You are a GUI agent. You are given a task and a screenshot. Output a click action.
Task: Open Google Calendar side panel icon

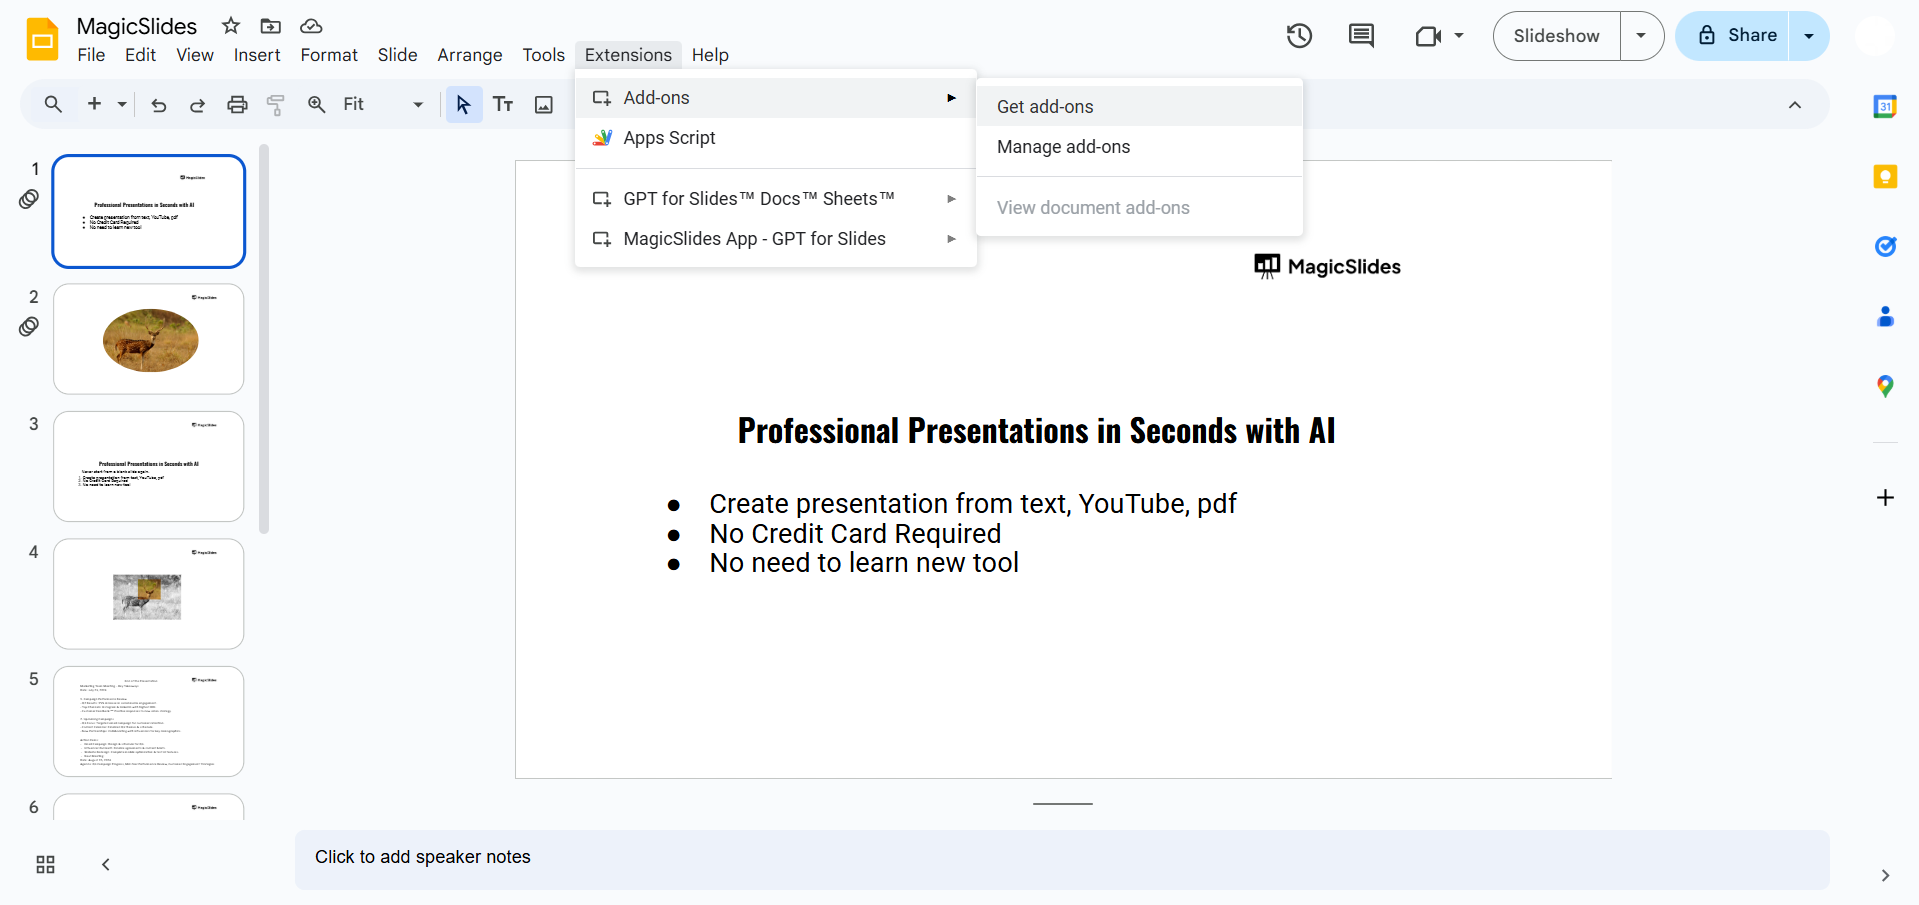coord(1885,106)
